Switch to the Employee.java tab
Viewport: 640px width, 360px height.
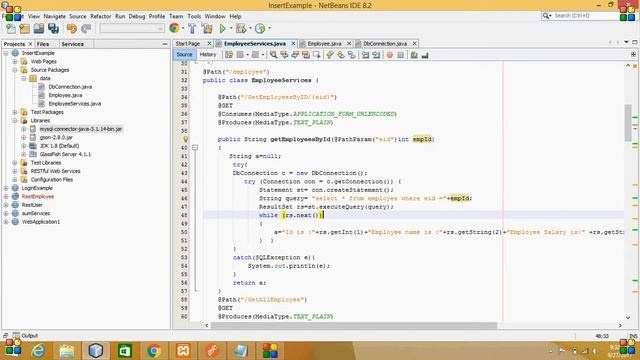point(324,43)
